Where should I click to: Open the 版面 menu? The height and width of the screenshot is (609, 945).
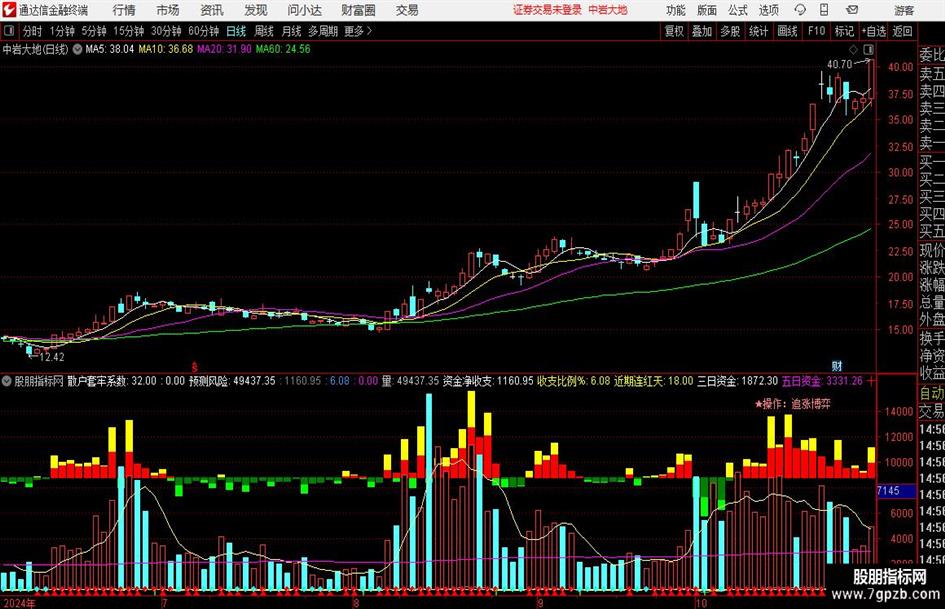707,10
